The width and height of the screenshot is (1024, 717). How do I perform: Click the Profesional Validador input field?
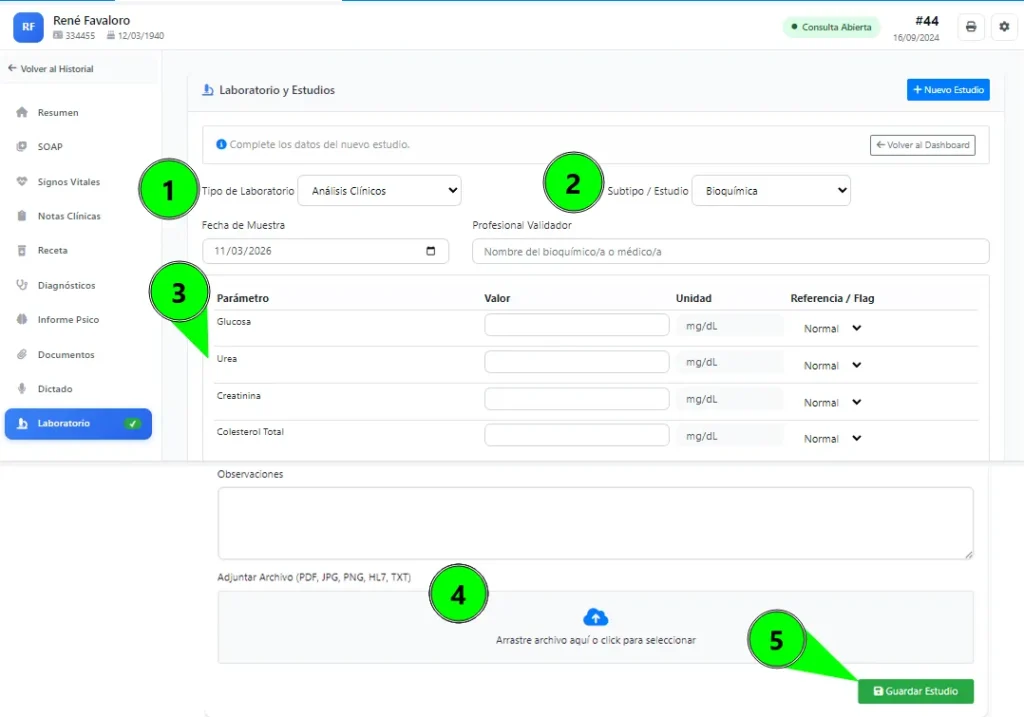pos(730,251)
